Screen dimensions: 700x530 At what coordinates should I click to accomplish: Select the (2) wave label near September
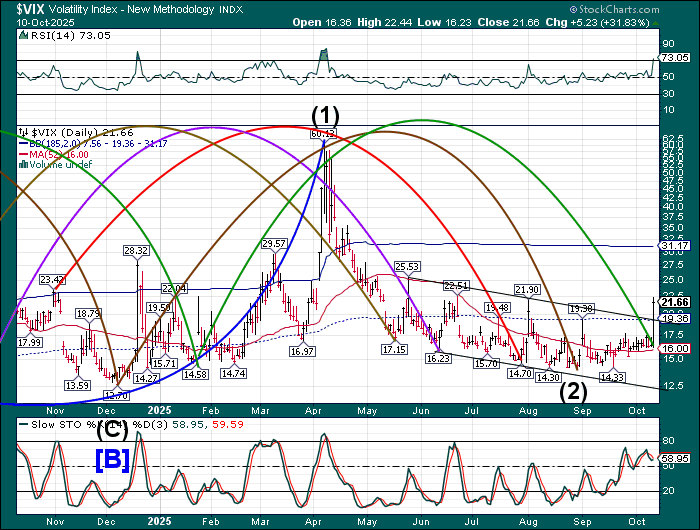pos(572,391)
